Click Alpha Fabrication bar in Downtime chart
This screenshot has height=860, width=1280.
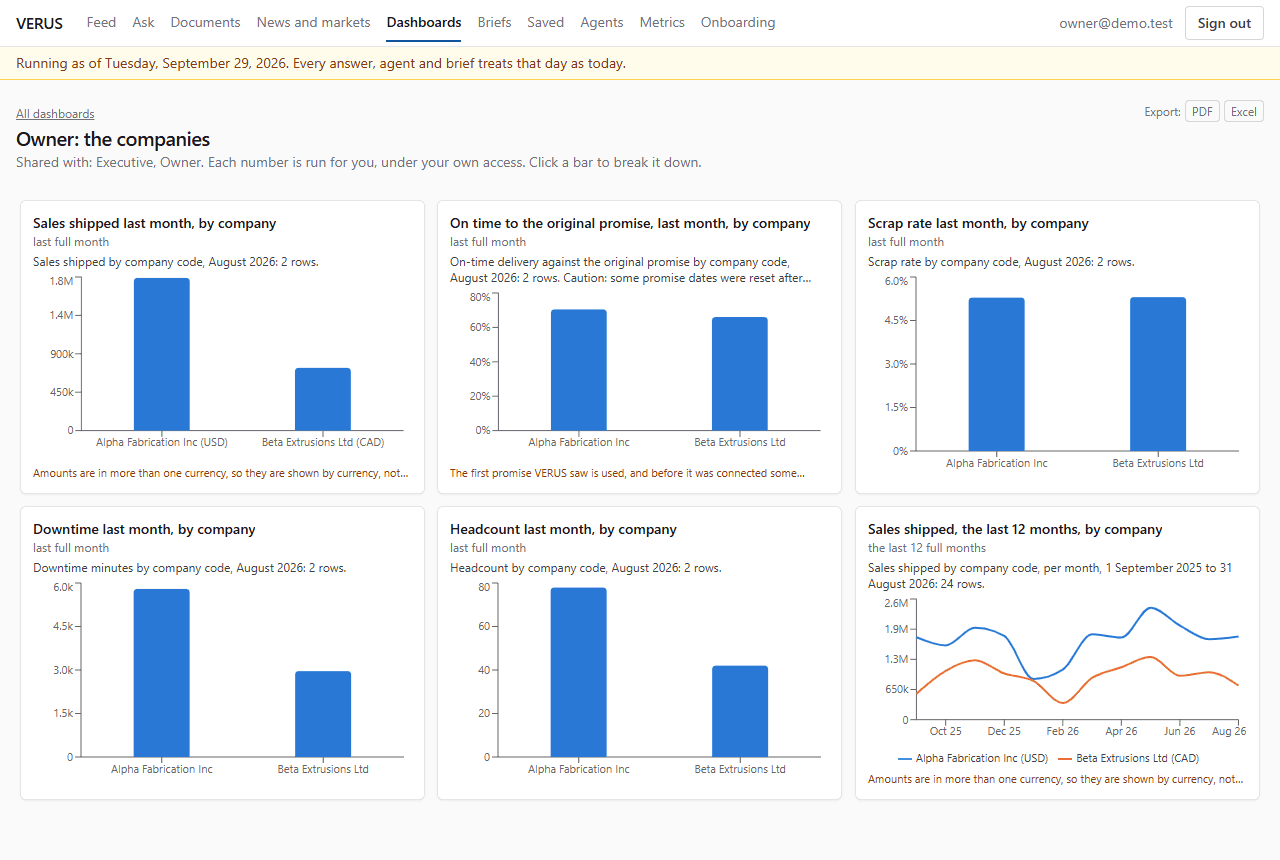click(162, 673)
